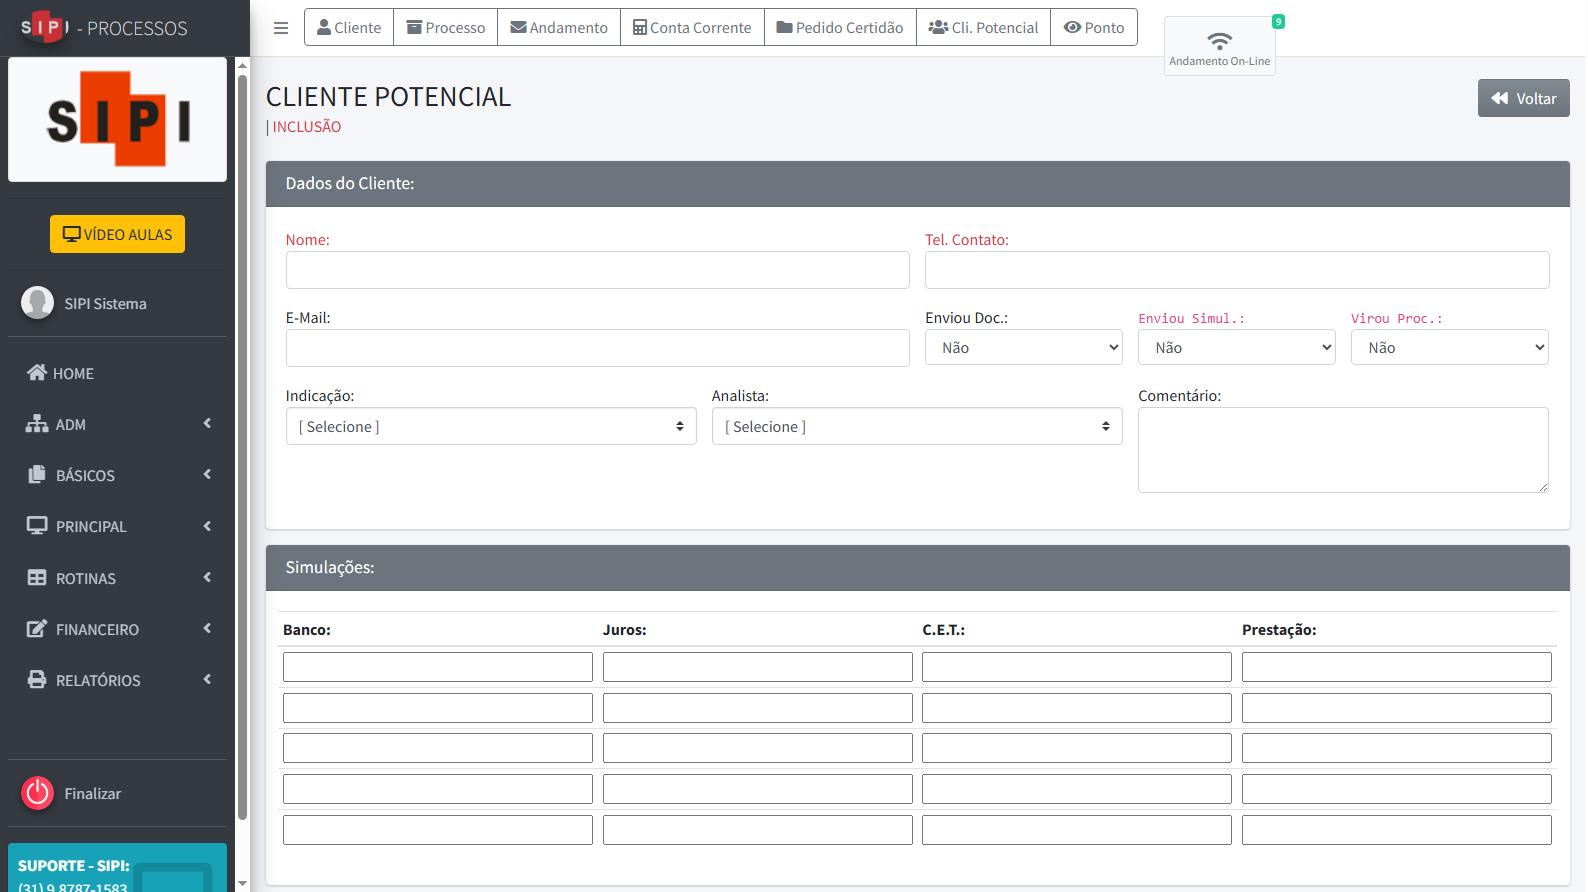Open the Processo toolbar tab
This screenshot has height=892, width=1588.
(446, 28)
